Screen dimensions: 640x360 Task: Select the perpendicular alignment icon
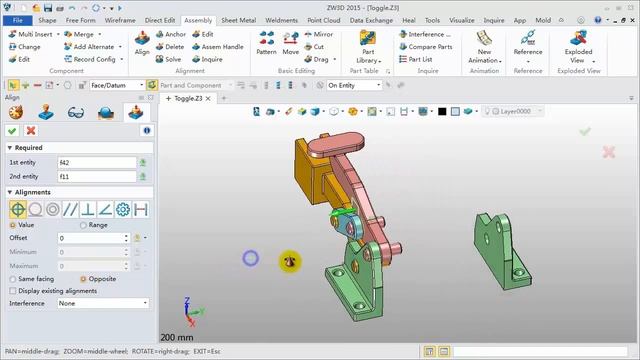[x=88, y=210]
